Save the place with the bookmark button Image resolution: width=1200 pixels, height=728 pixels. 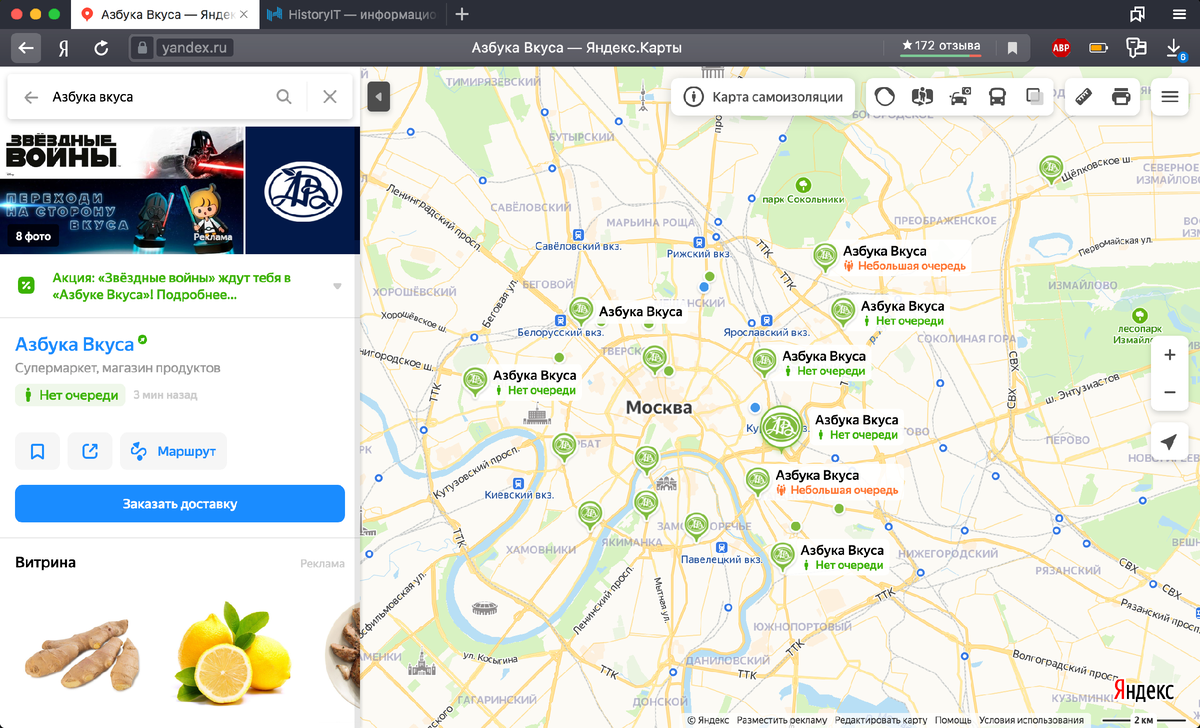click(x=37, y=451)
